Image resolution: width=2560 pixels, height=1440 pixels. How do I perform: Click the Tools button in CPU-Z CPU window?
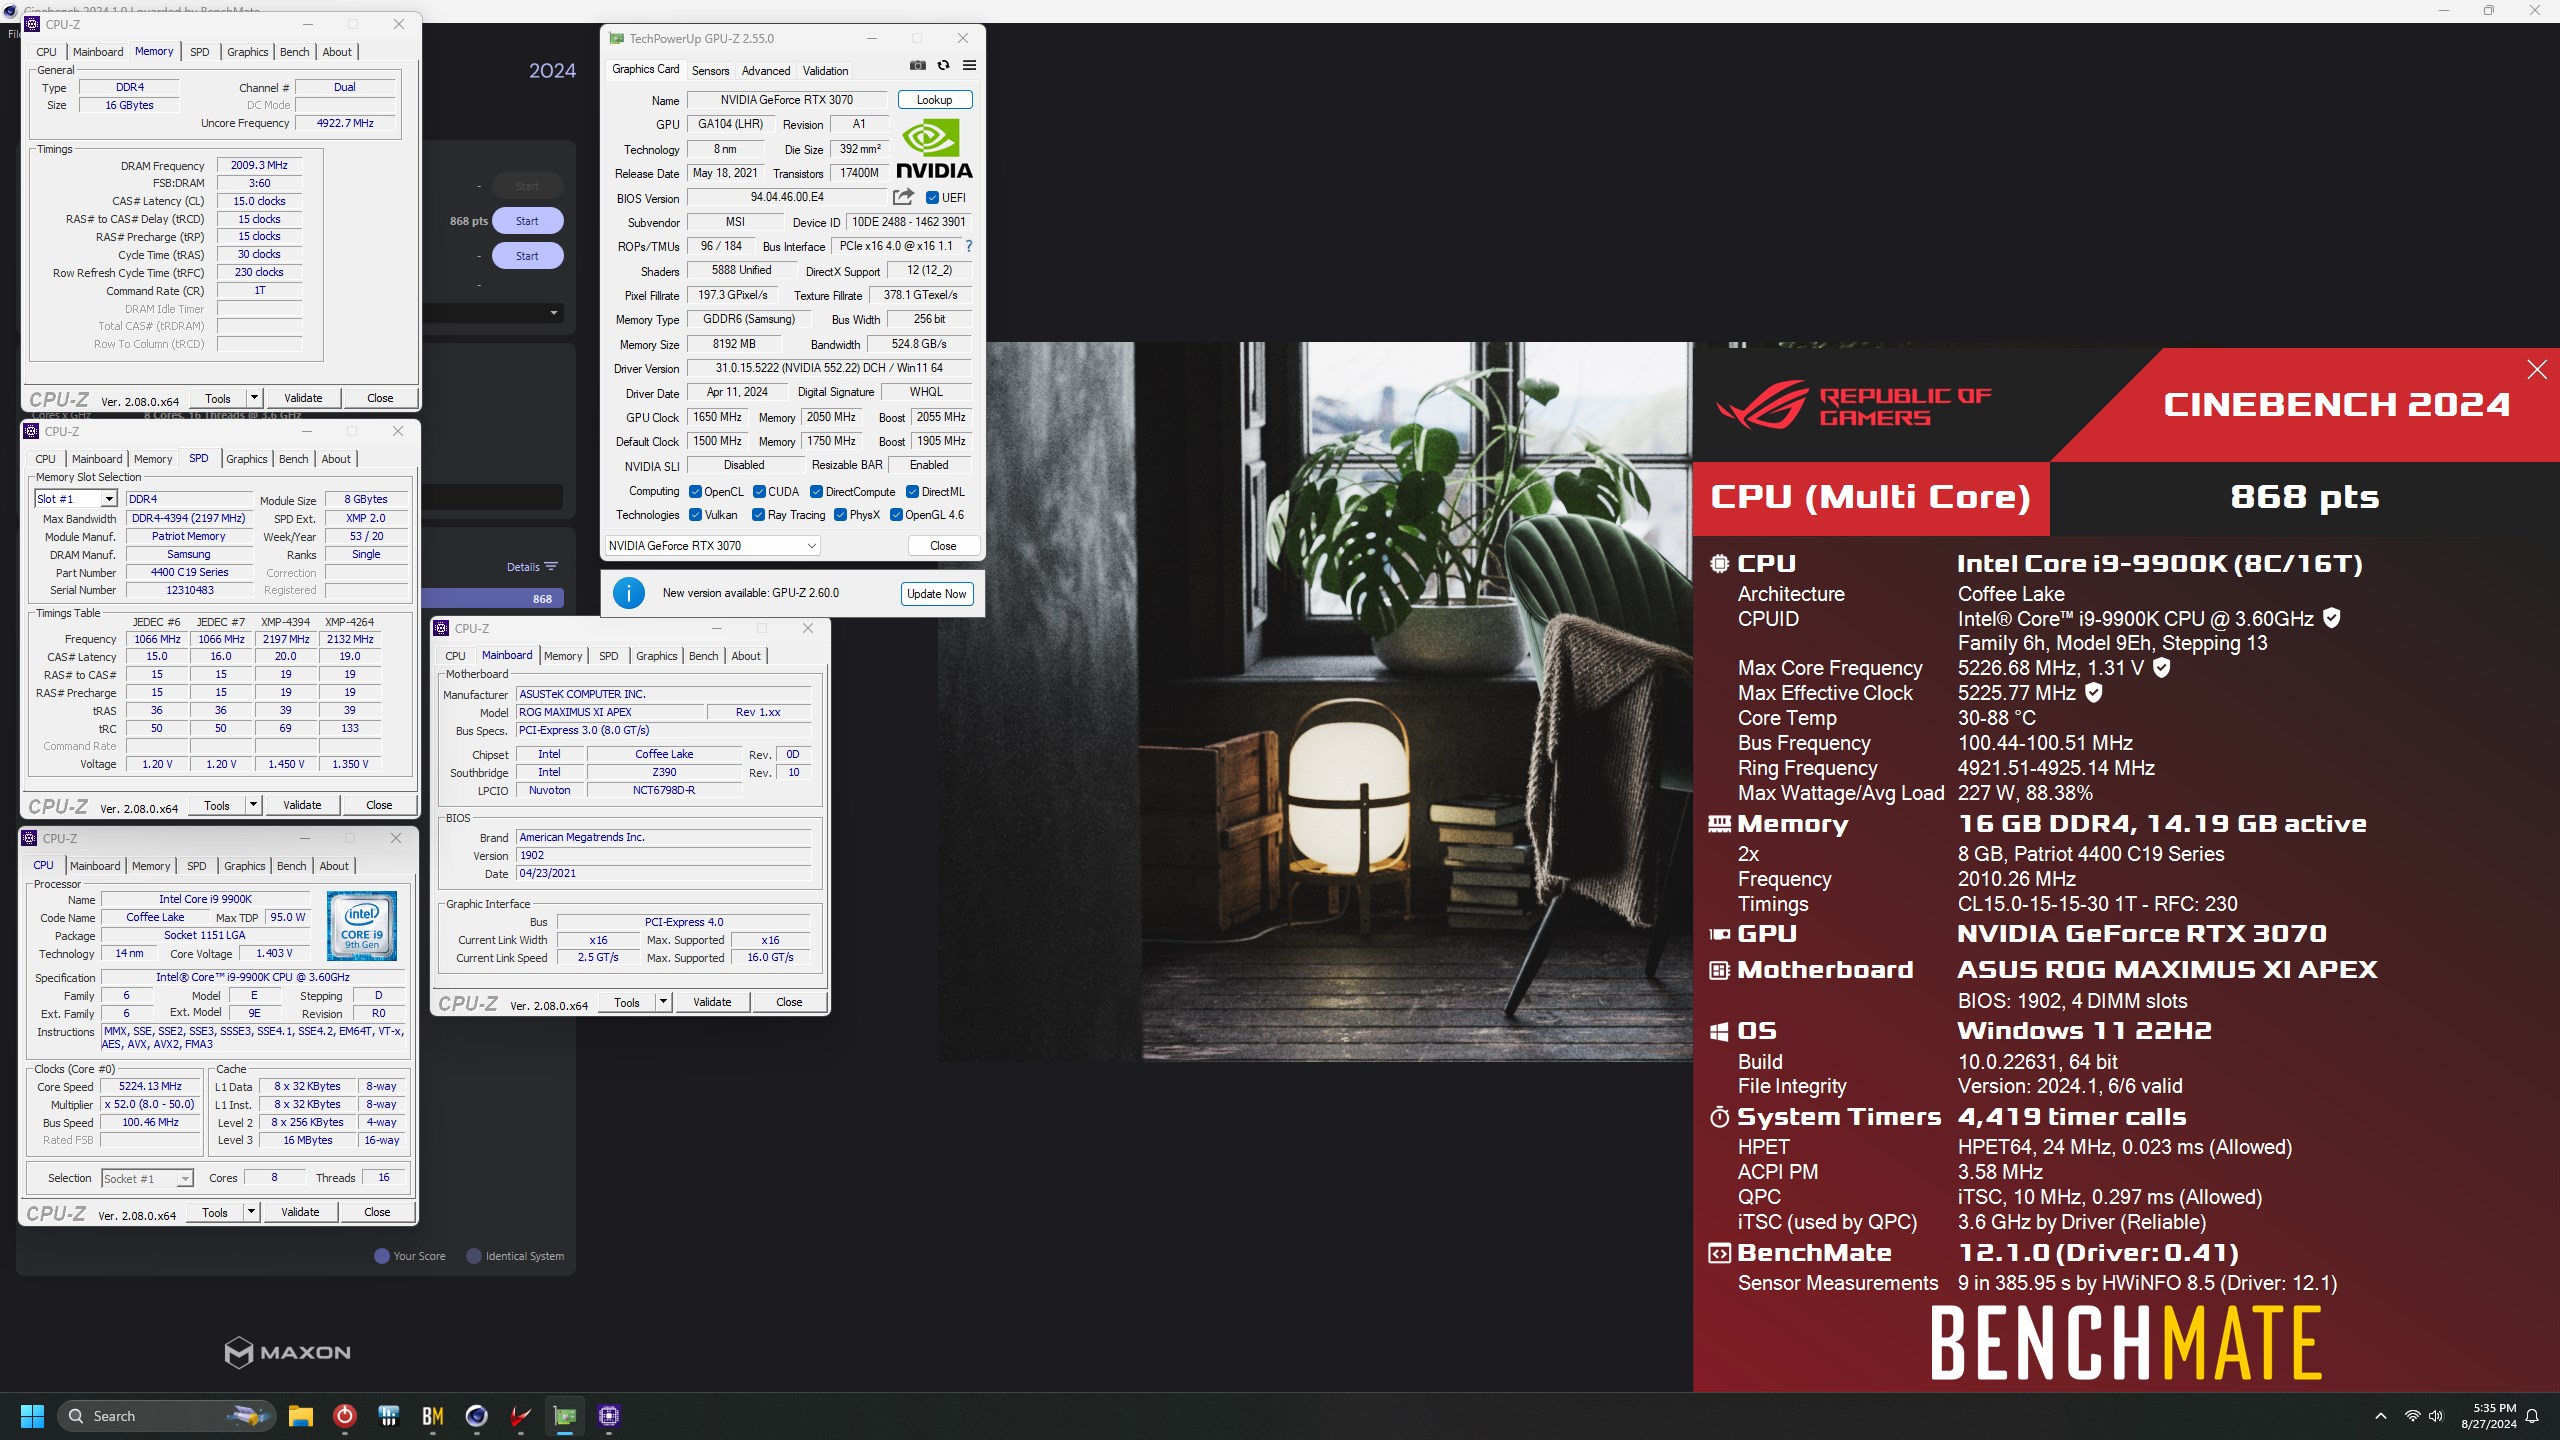pyautogui.click(x=215, y=1212)
